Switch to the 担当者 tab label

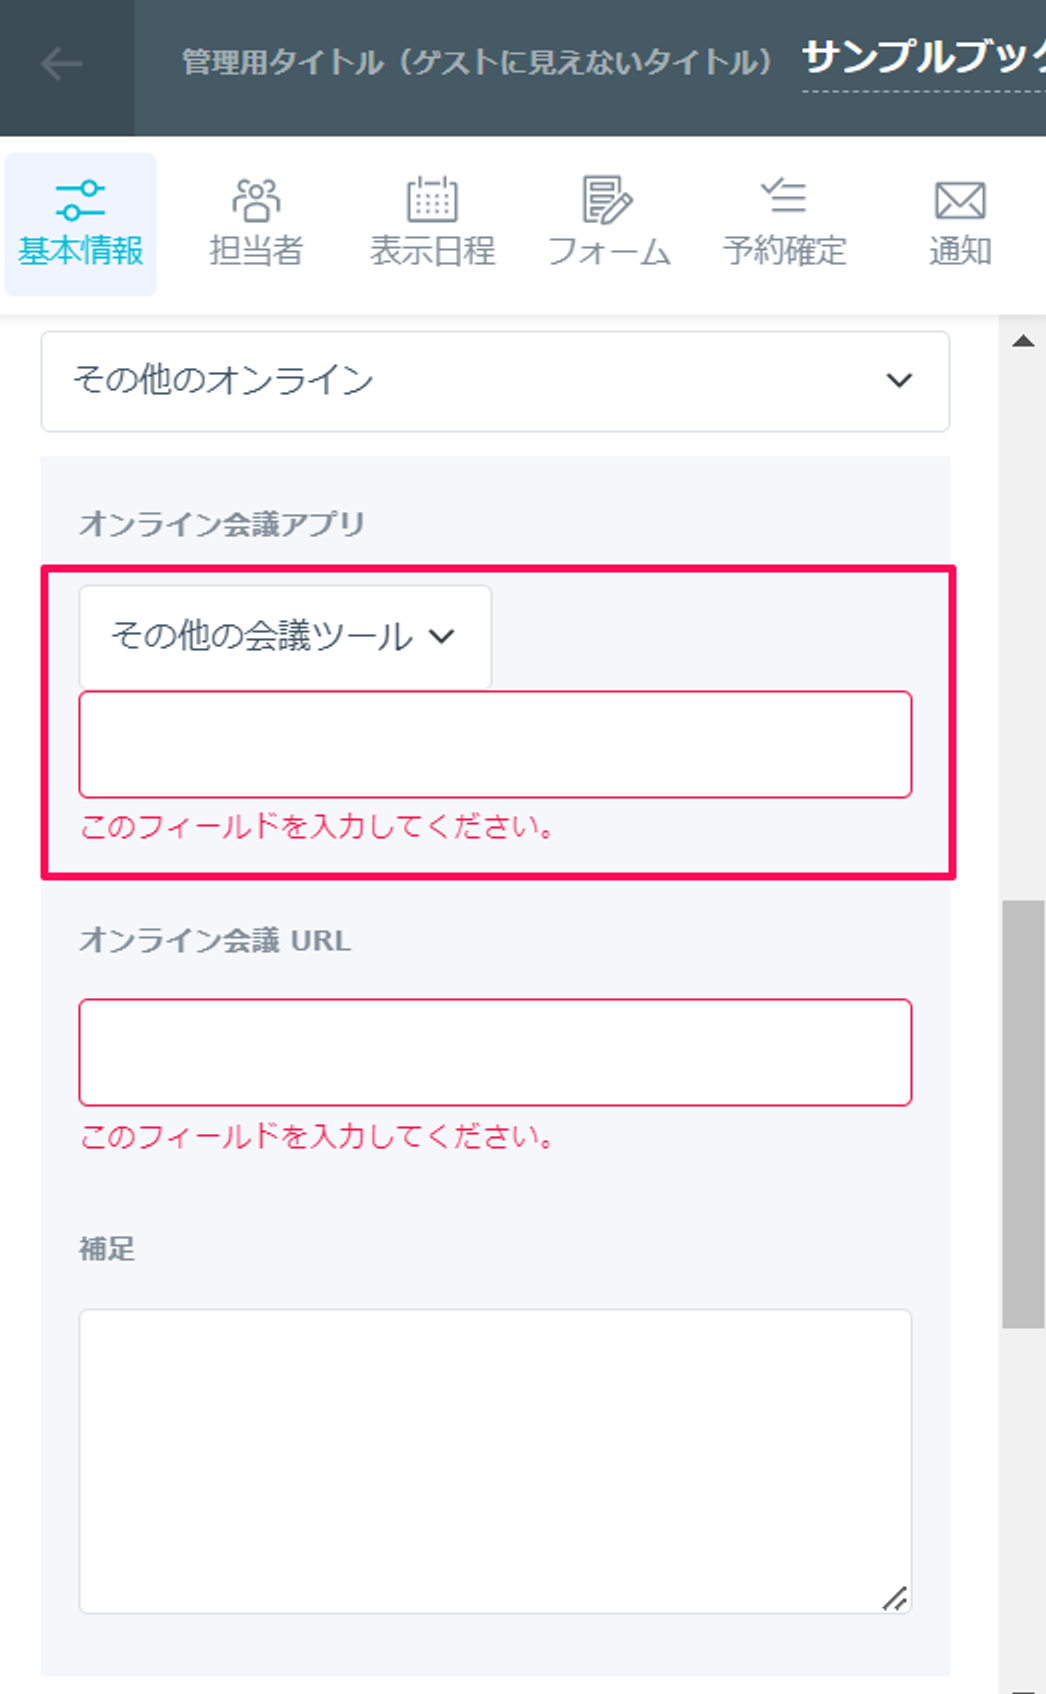pyautogui.click(x=256, y=250)
